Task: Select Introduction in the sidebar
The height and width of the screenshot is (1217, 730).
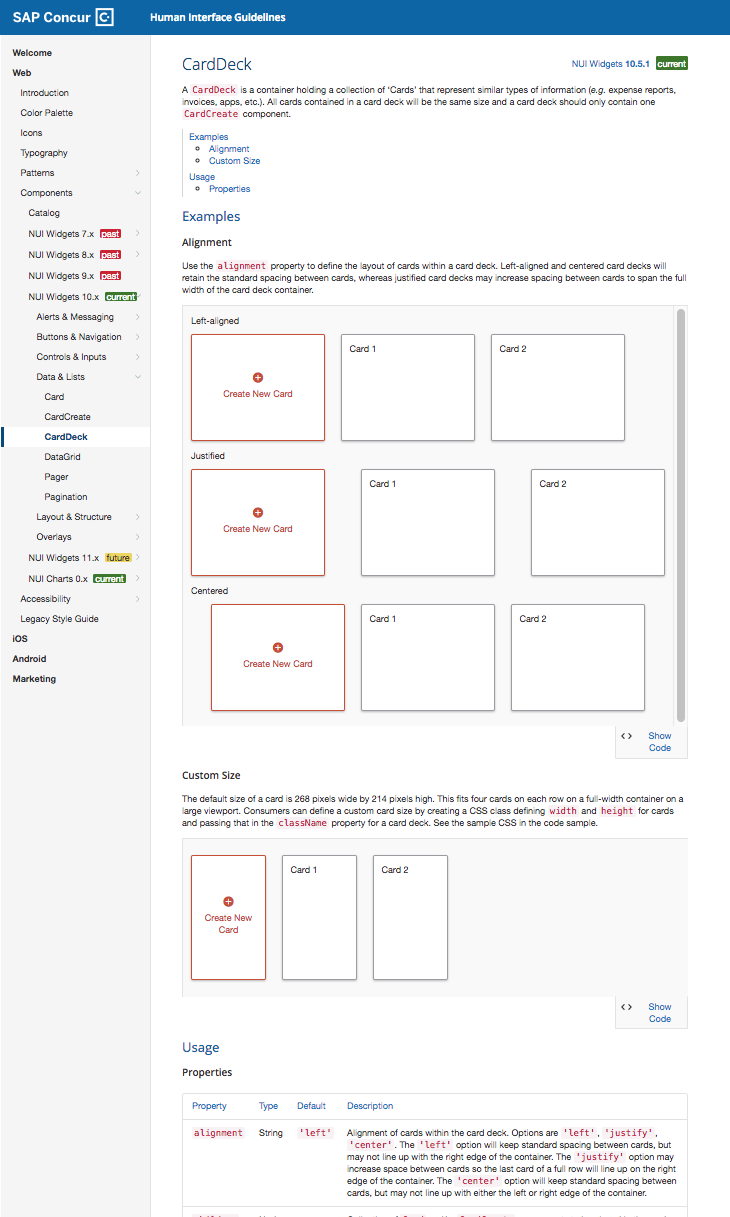Action: point(45,93)
